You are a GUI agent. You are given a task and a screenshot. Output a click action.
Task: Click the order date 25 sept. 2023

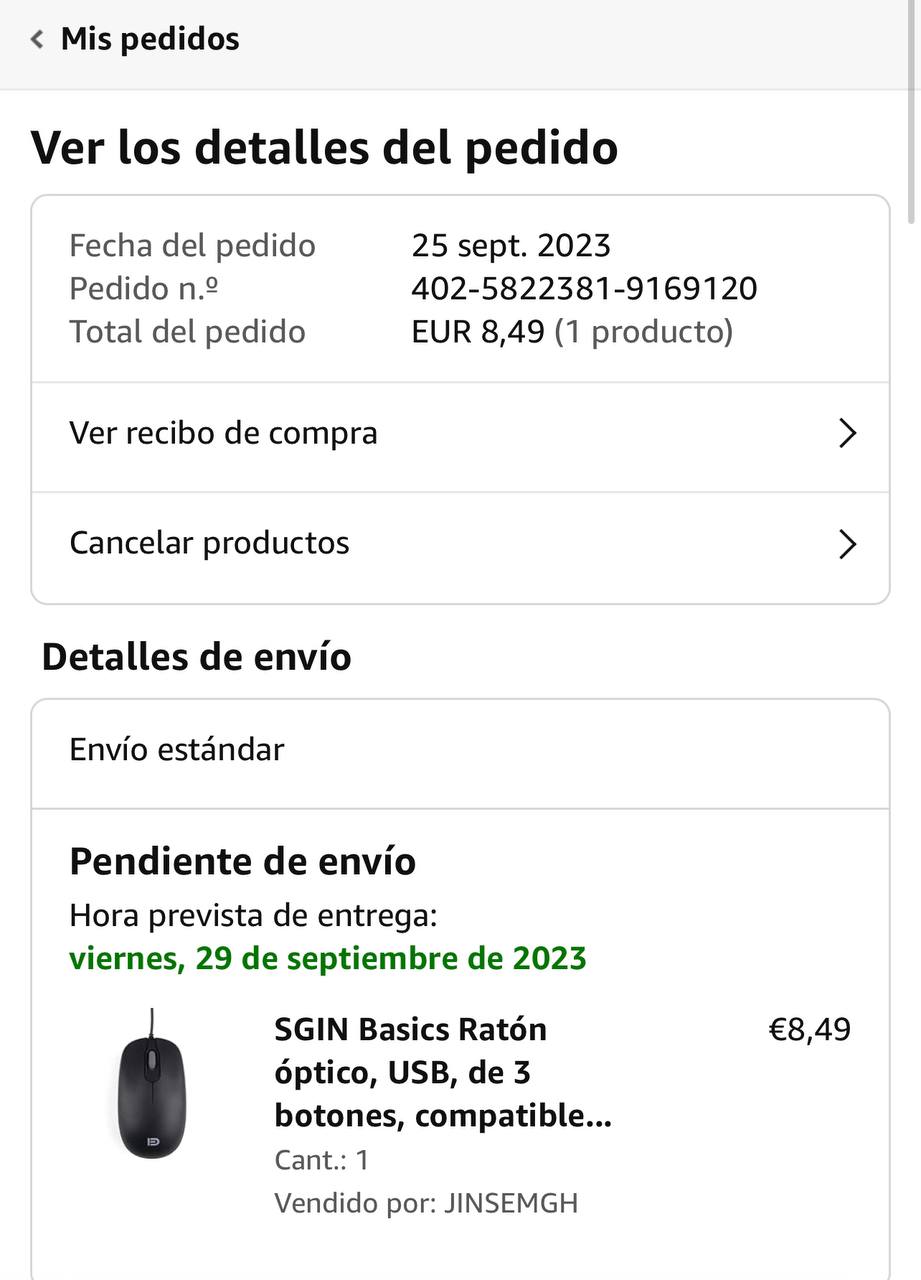tap(510, 246)
